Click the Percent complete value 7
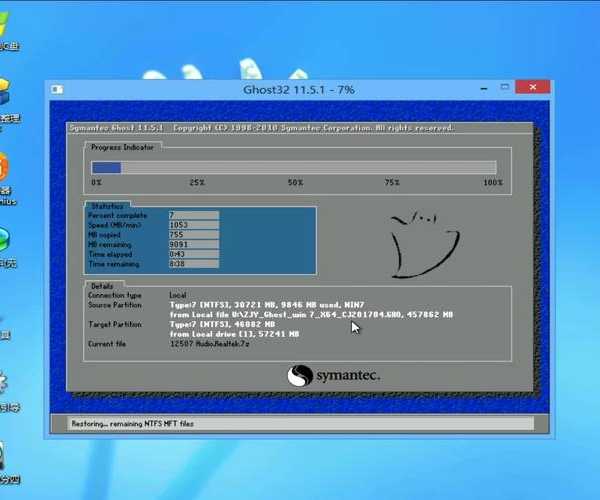Viewport: 600px width, 500px height. click(194, 215)
